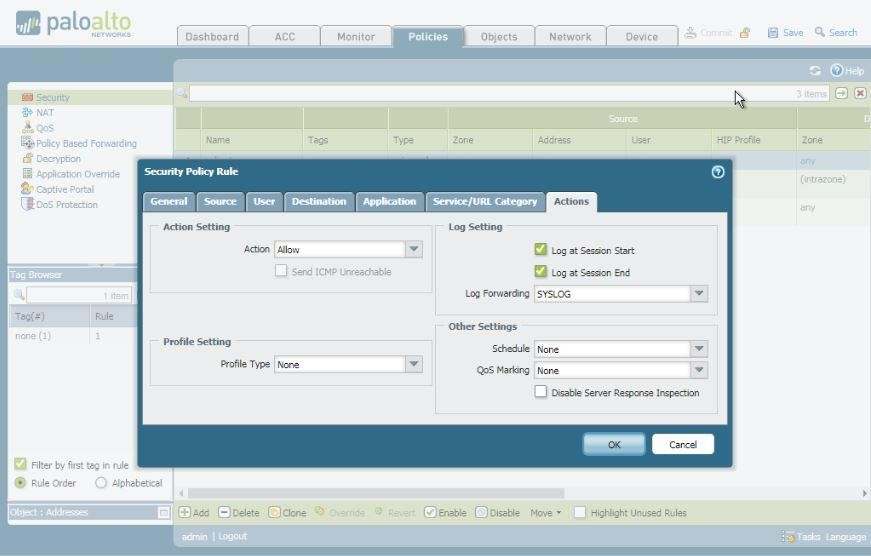Click the rule filter search field
This screenshot has width=871, height=556.
pyautogui.click(x=490, y=93)
